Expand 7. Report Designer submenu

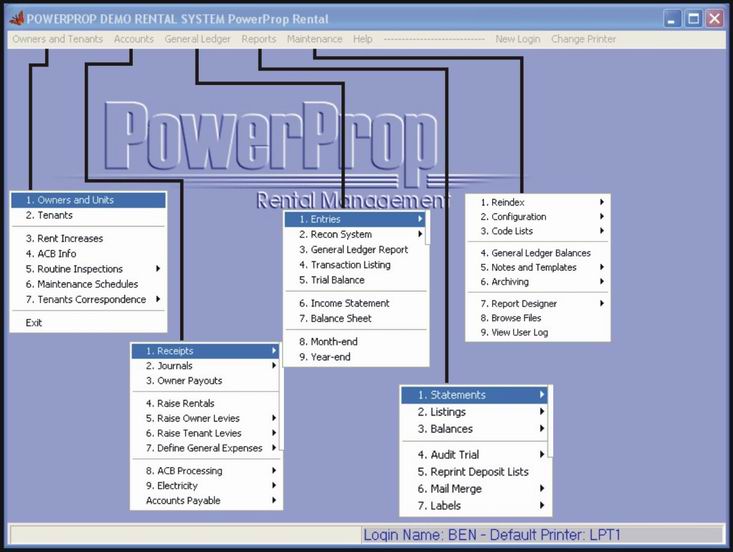pos(538,304)
